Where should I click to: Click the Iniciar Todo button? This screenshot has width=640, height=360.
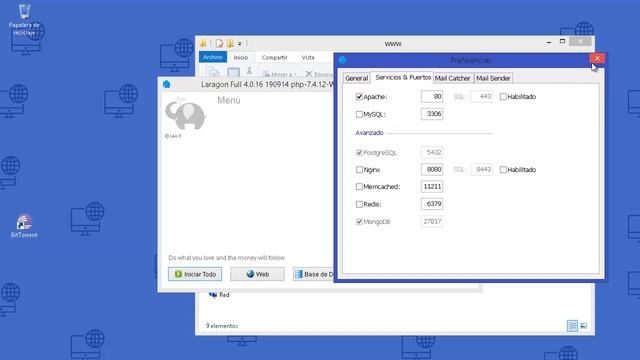click(x=195, y=274)
